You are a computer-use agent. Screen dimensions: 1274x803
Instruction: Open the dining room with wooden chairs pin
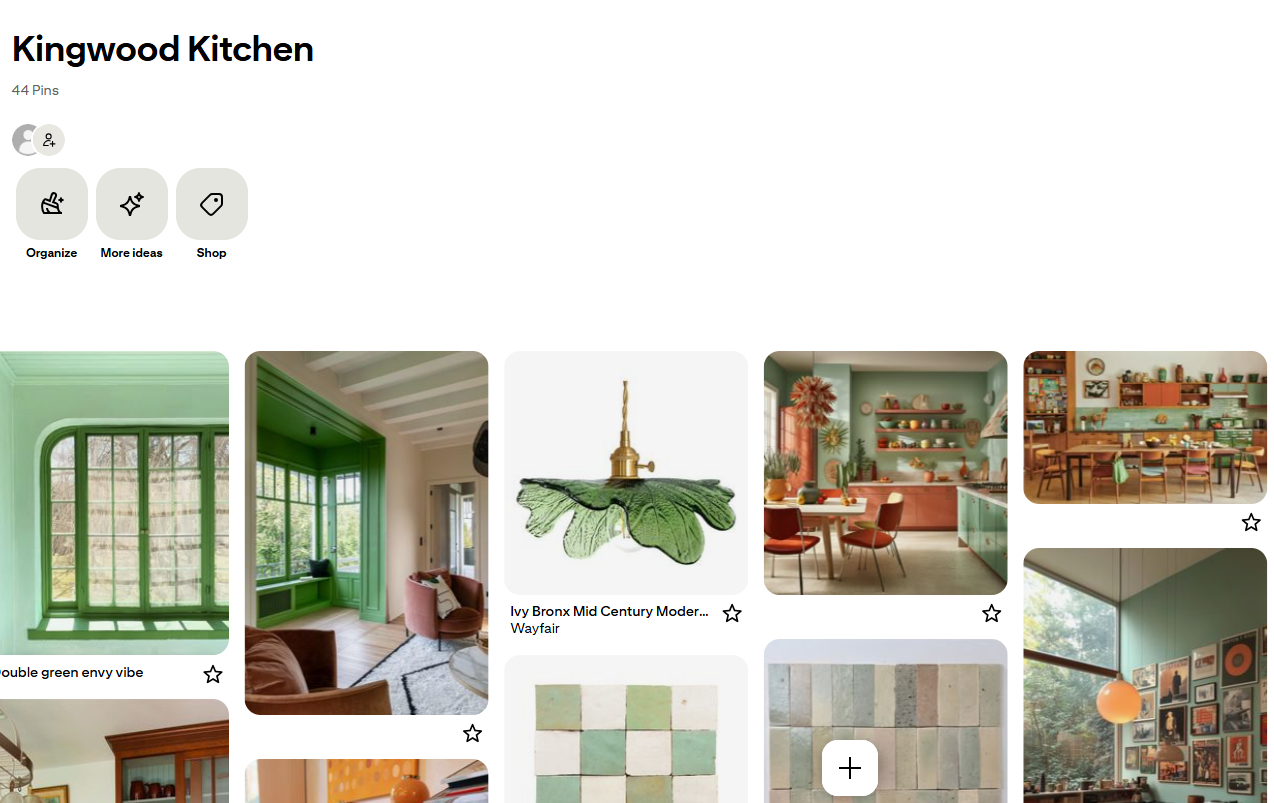[x=1145, y=427]
